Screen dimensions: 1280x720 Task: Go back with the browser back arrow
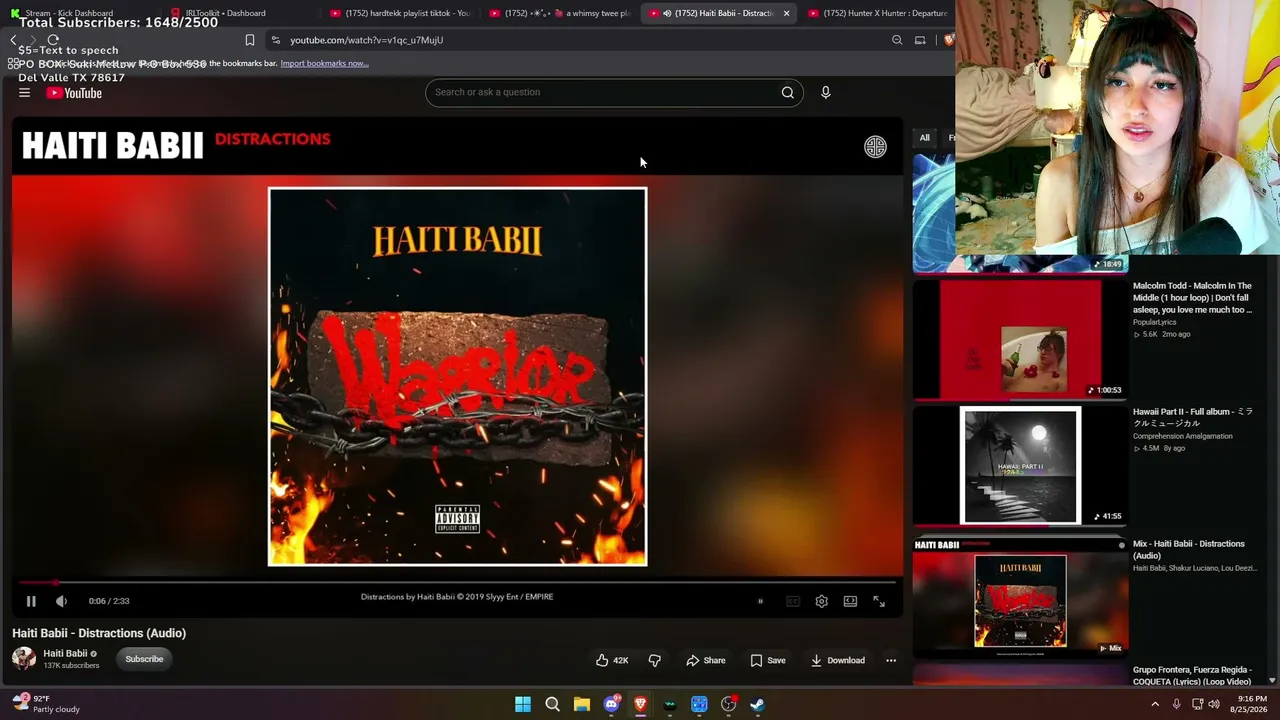point(13,40)
